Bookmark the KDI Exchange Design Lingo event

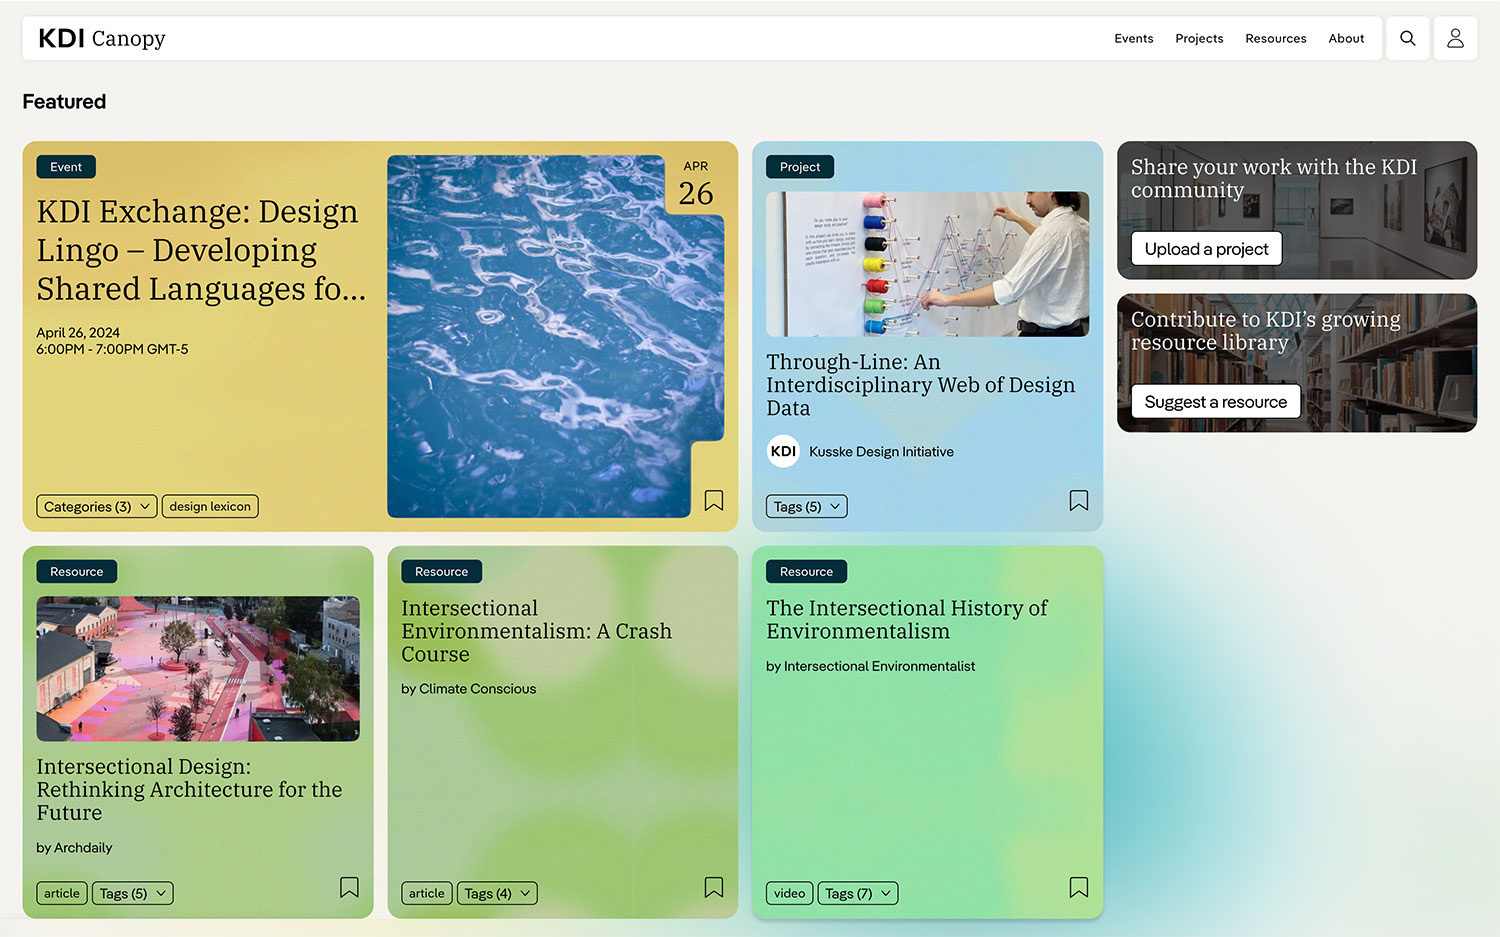point(714,500)
